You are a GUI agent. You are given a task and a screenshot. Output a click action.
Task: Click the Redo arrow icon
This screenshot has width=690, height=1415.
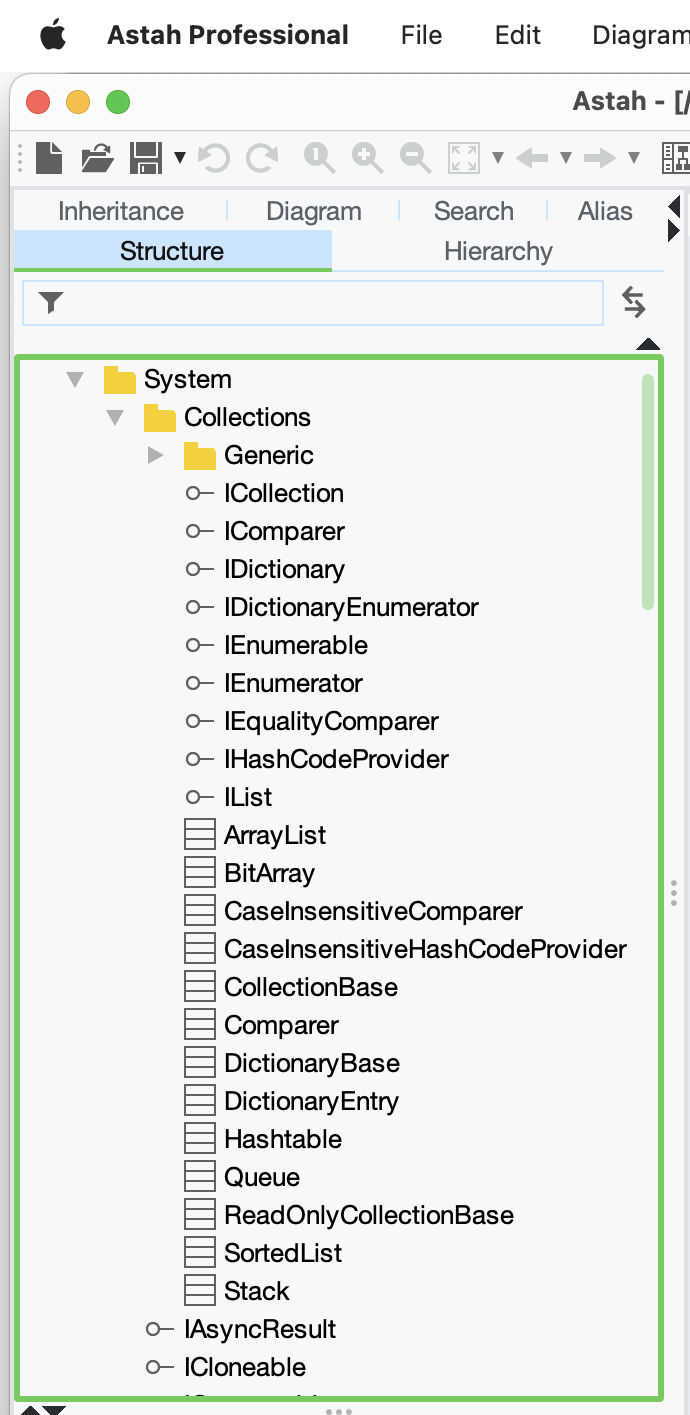tap(262, 158)
